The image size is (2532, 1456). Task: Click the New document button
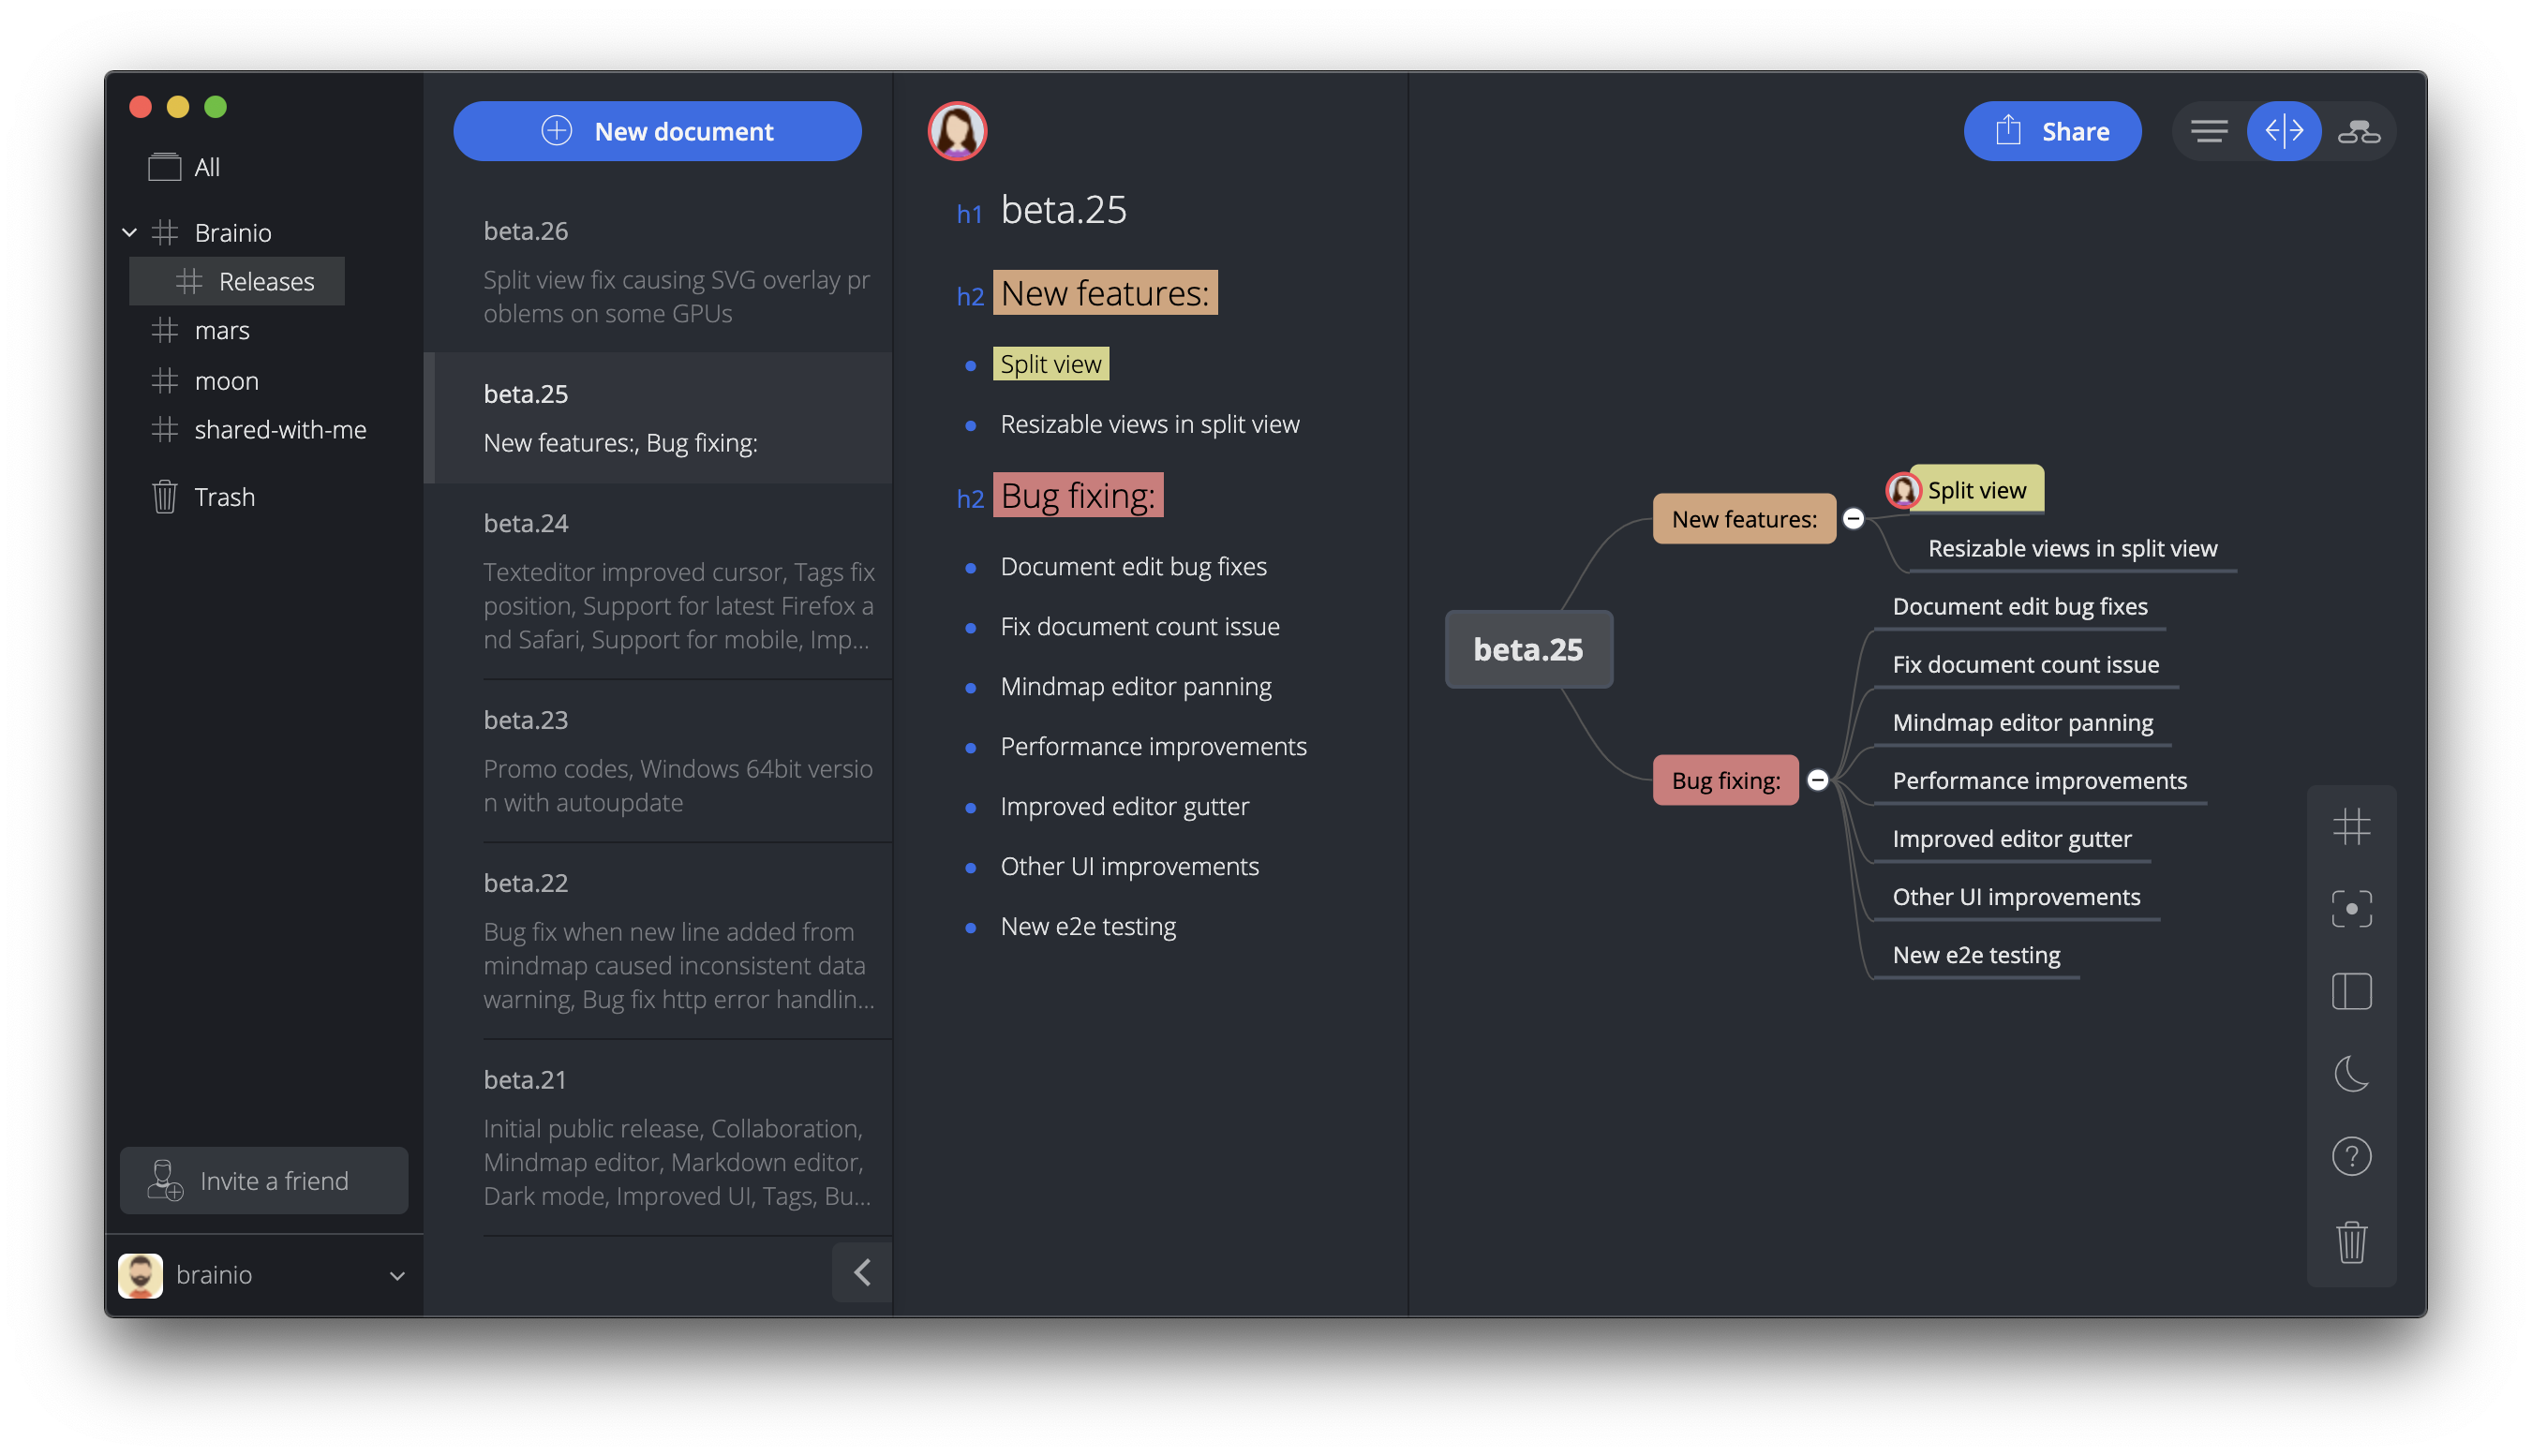(x=657, y=131)
